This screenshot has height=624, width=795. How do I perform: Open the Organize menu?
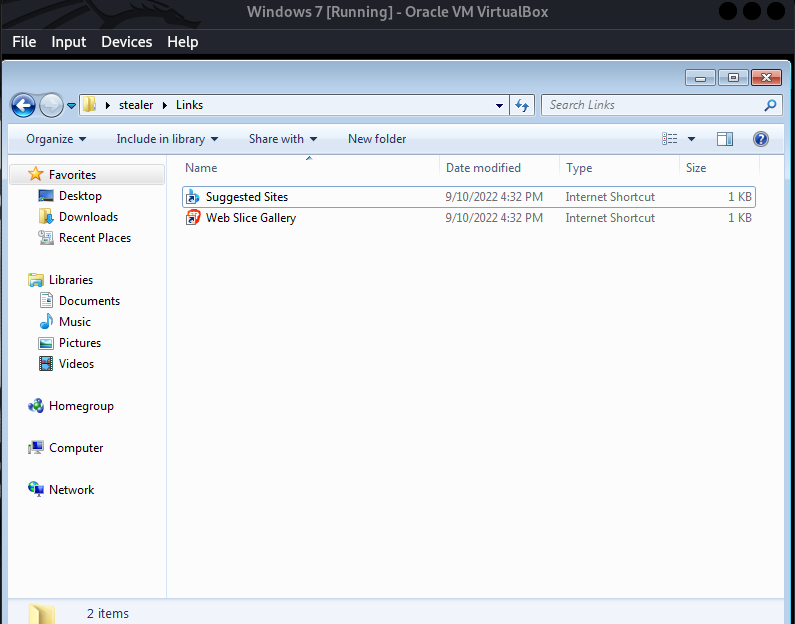tap(56, 139)
